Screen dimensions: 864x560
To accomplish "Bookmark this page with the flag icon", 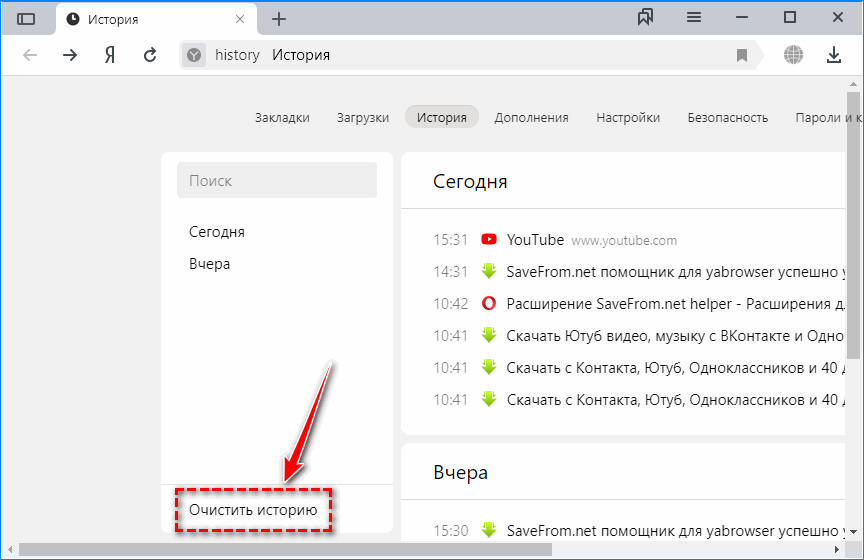I will [x=742, y=55].
